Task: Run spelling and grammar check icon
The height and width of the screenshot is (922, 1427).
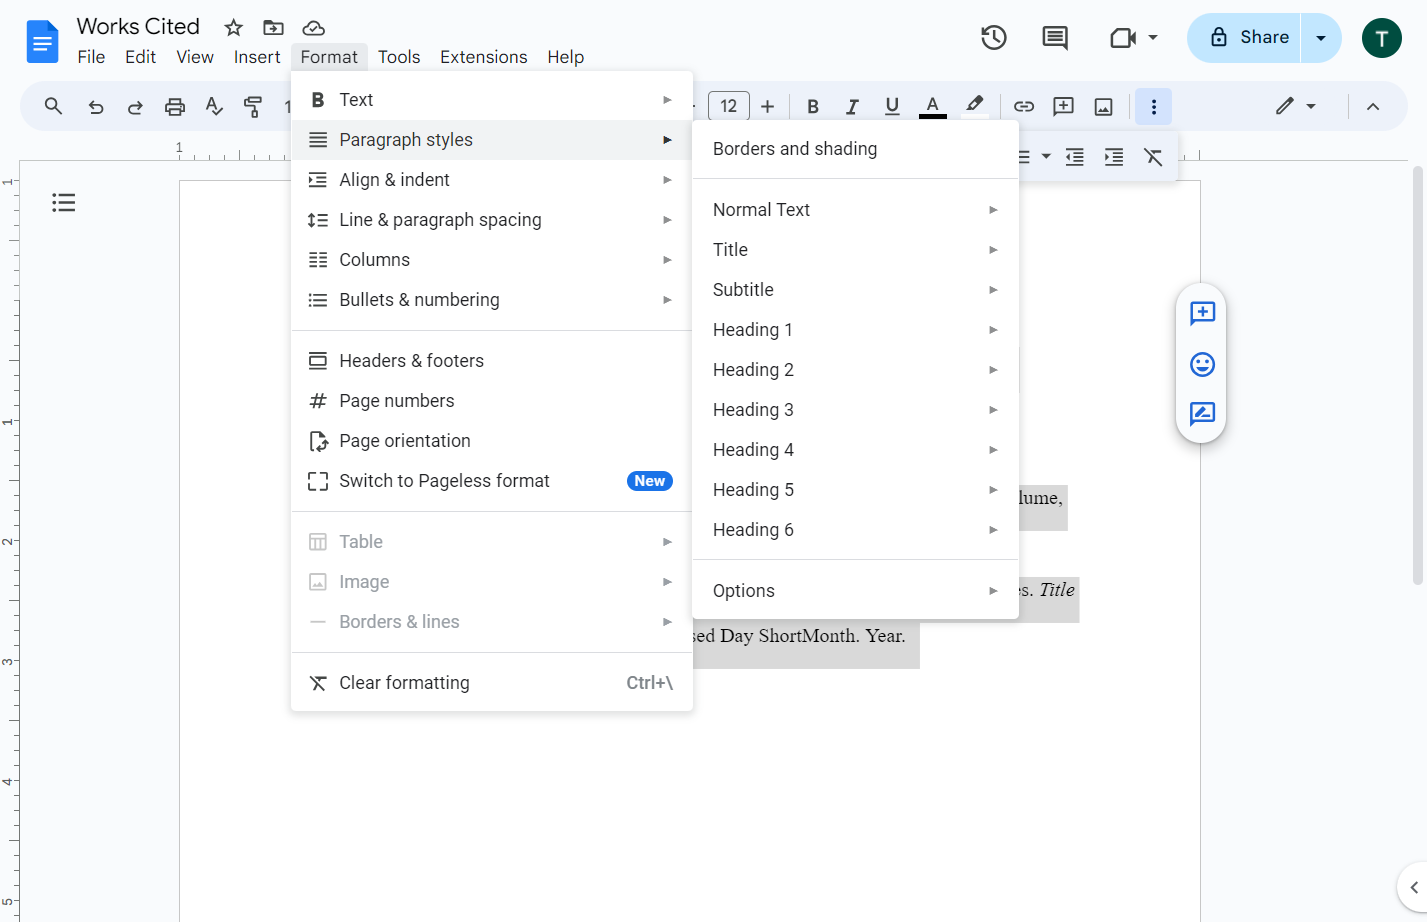Action: (214, 106)
